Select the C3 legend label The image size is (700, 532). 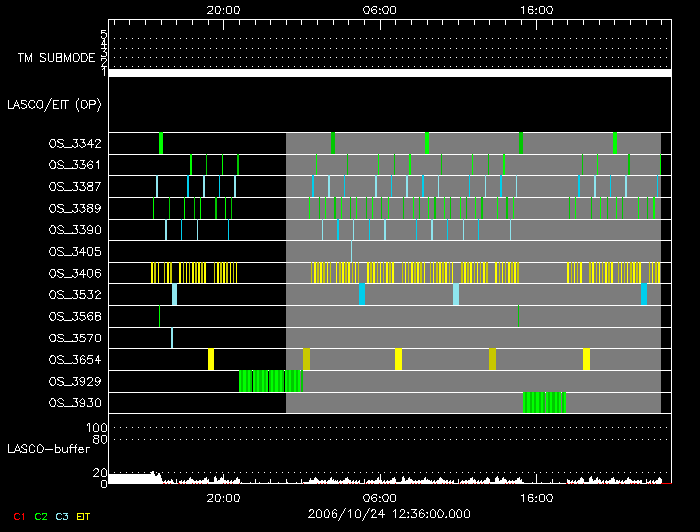click(62, 515)
